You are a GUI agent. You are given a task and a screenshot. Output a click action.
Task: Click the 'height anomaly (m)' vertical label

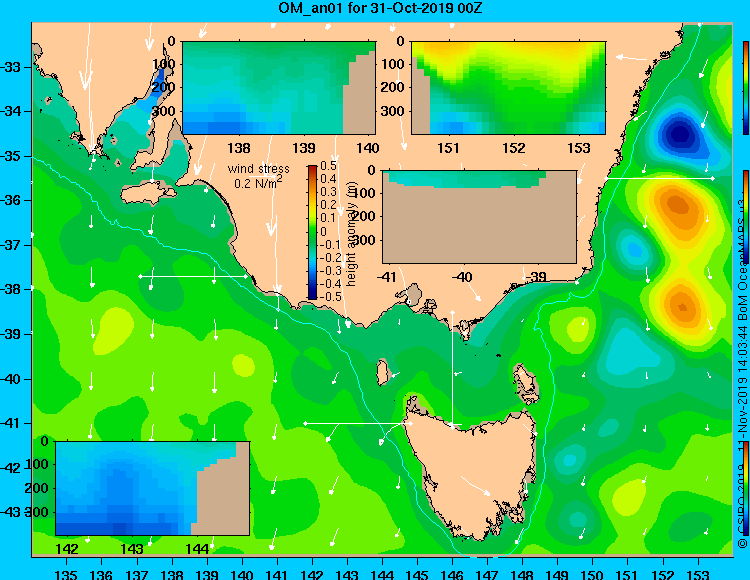(351, 233)
